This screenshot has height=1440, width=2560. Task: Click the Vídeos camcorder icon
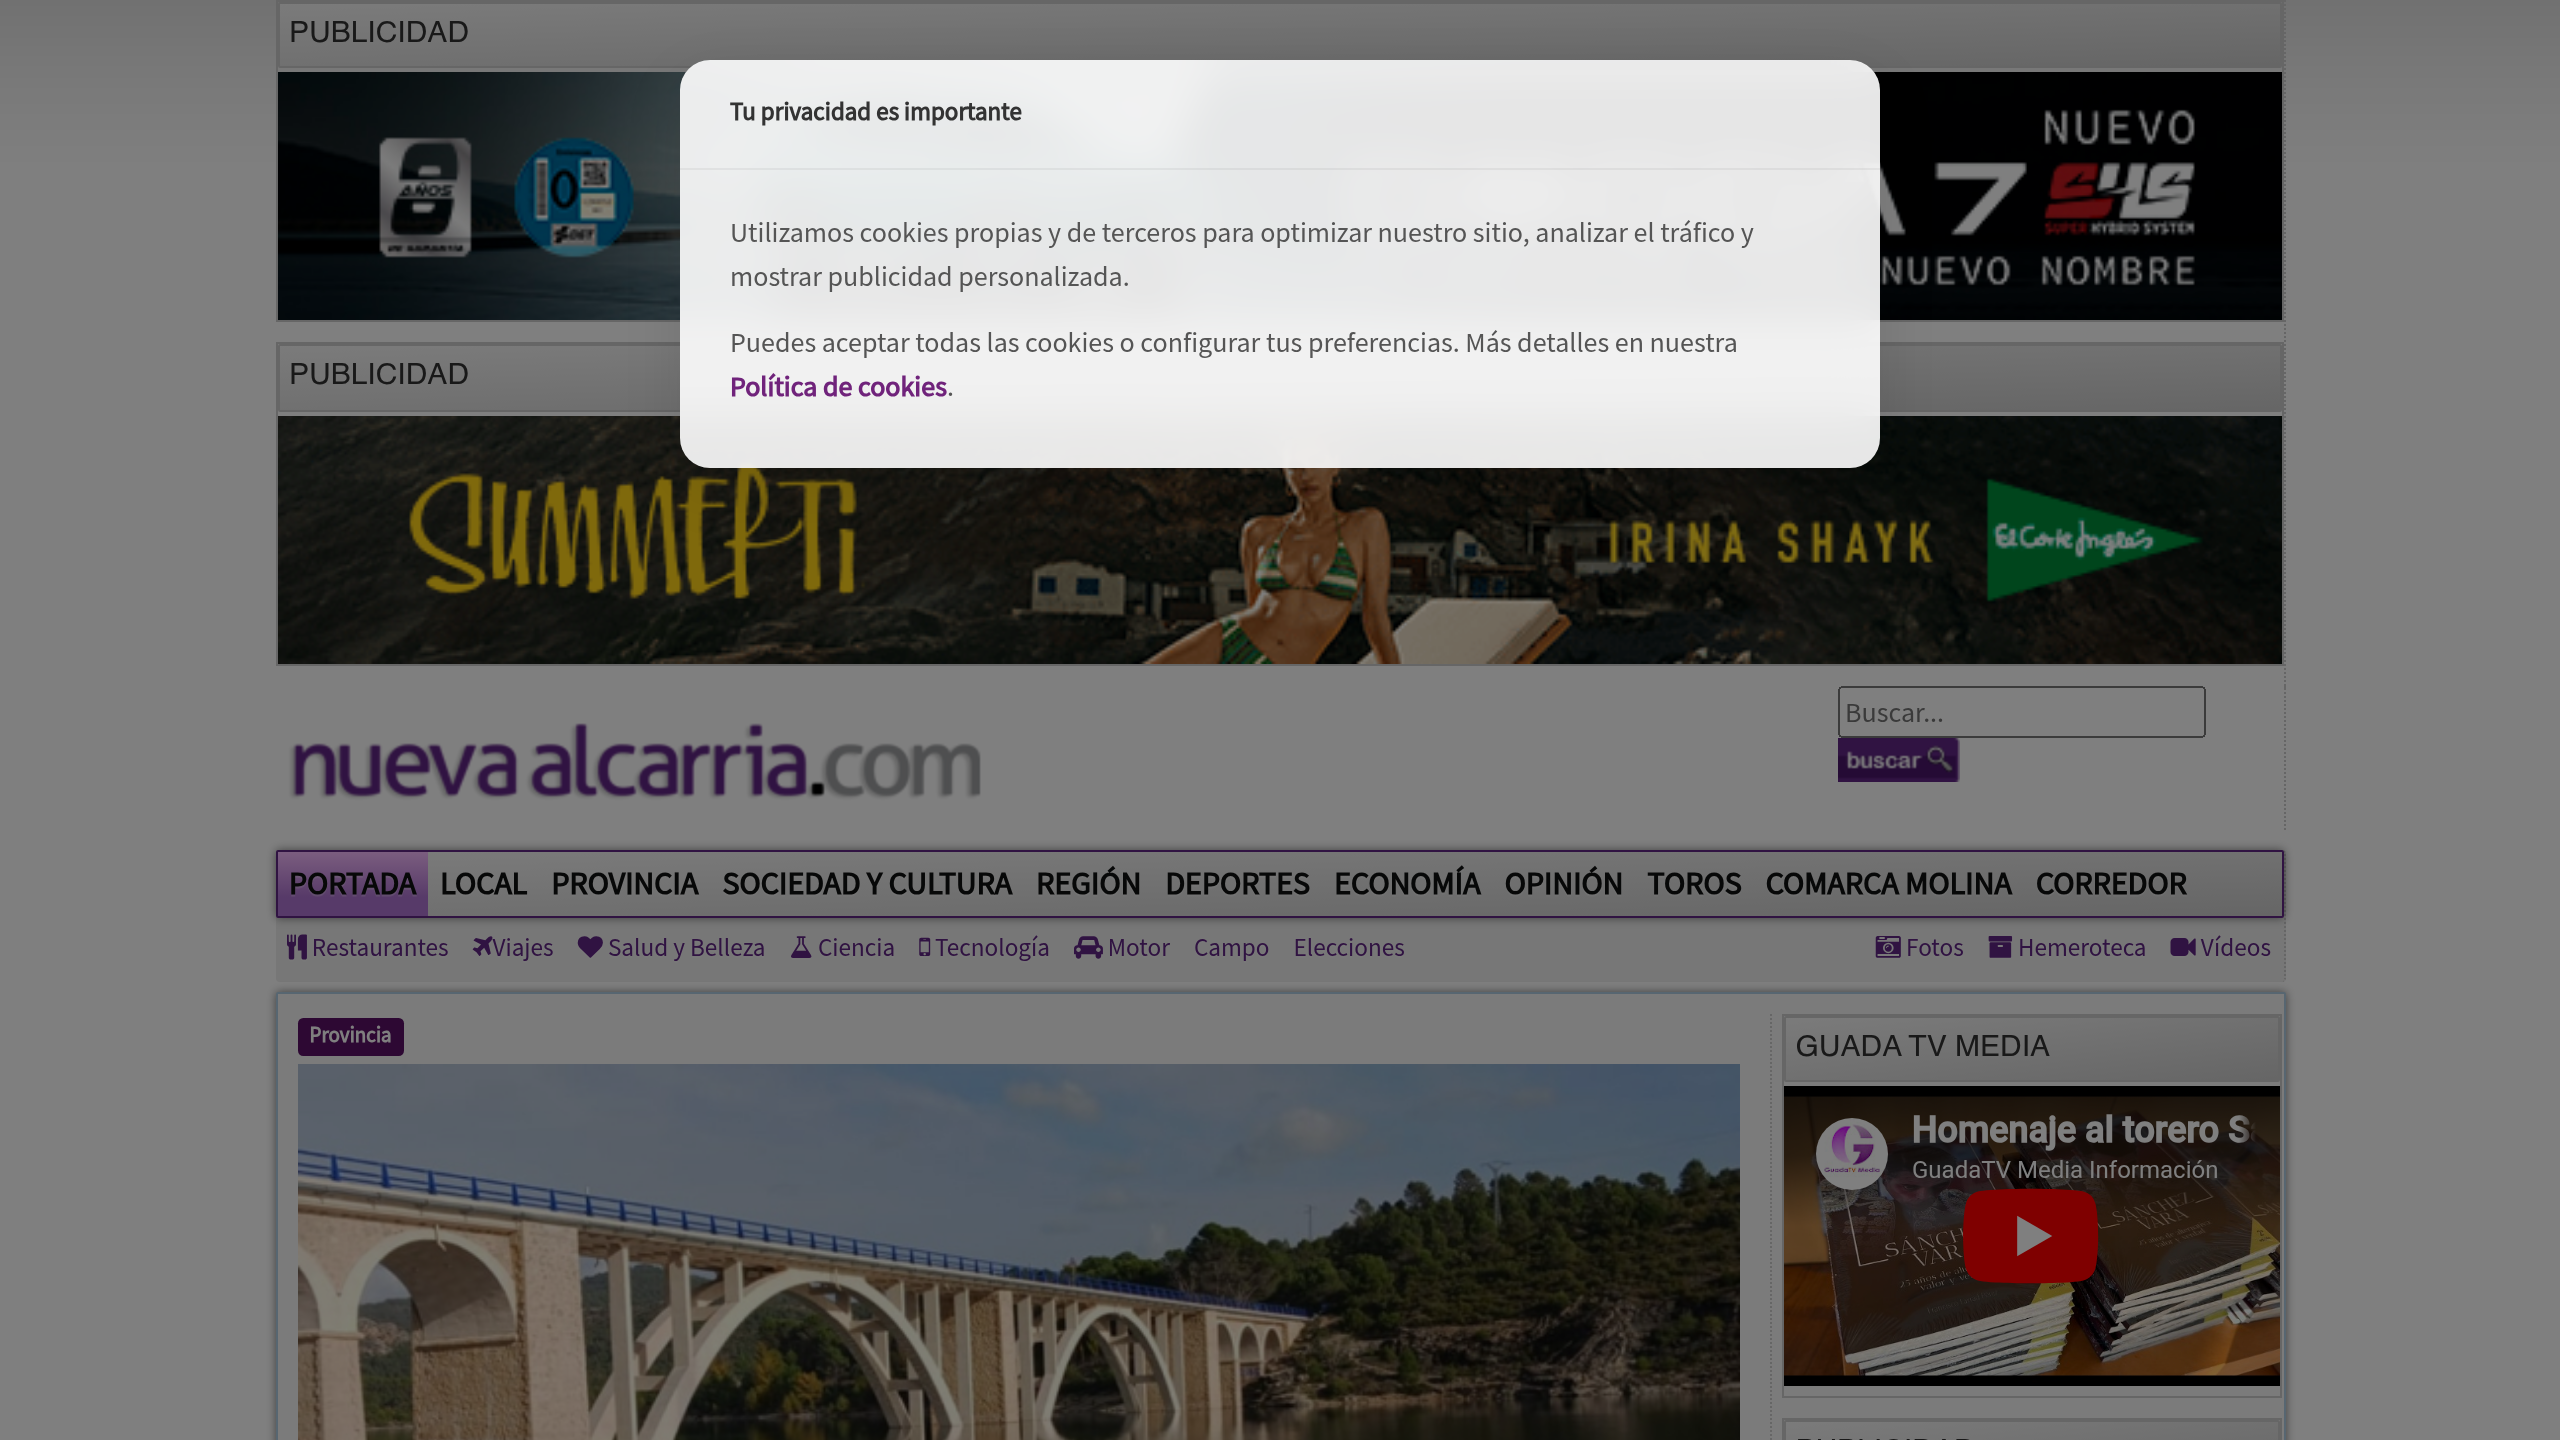tap(2183, 947)
